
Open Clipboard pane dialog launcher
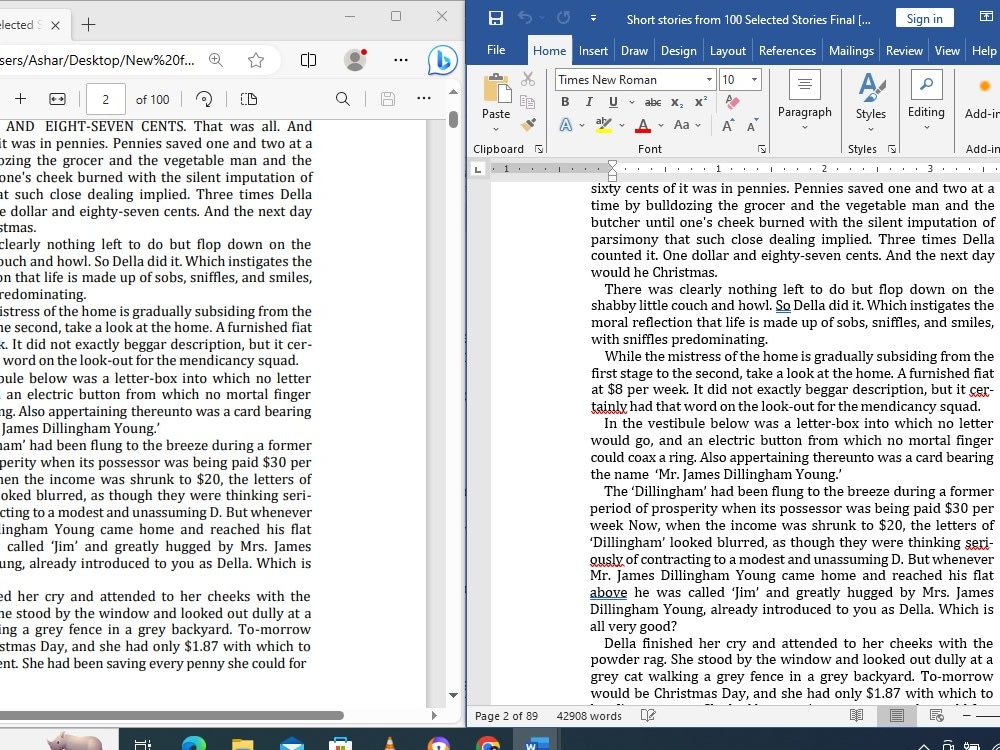click(x=539, y=149)
